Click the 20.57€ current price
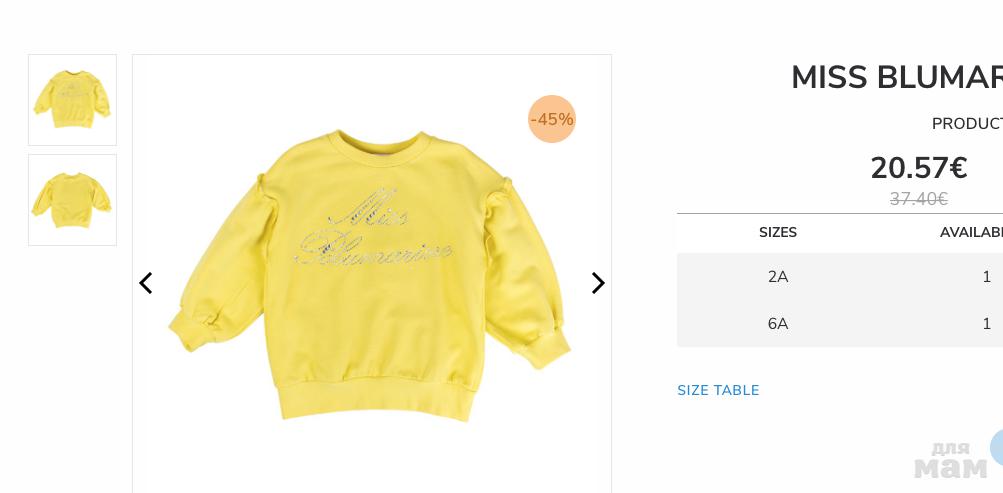The height and width of the screenshot is (493, 1003). point(919,168)
